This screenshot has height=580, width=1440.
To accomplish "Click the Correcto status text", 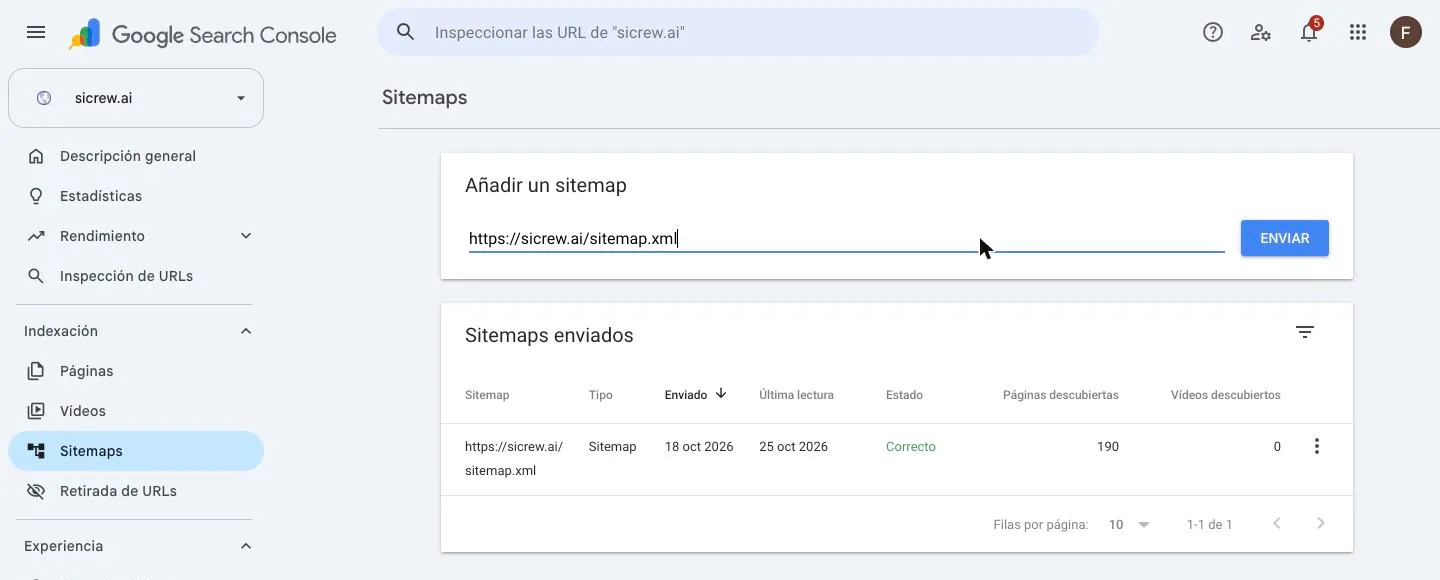I will click(911, 447).
